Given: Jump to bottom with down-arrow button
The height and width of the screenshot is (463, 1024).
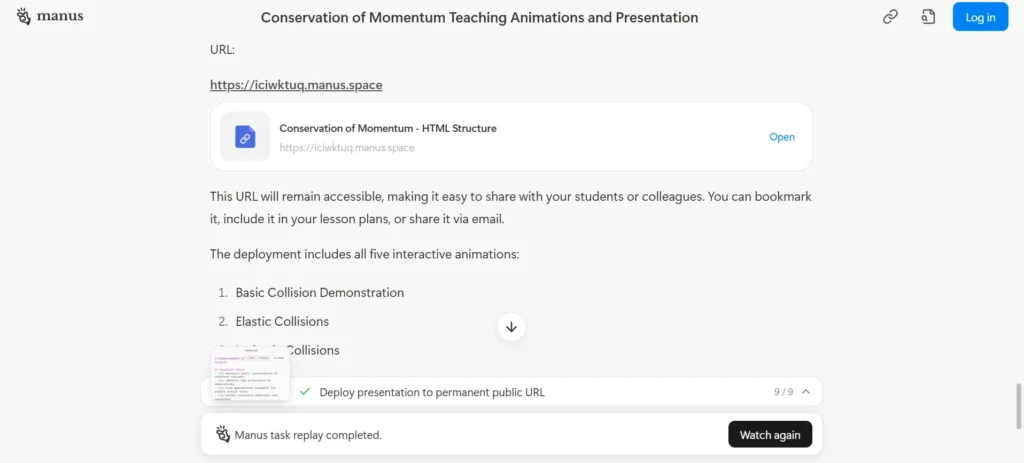Looking at the screenshot, I should pos(511,327).
